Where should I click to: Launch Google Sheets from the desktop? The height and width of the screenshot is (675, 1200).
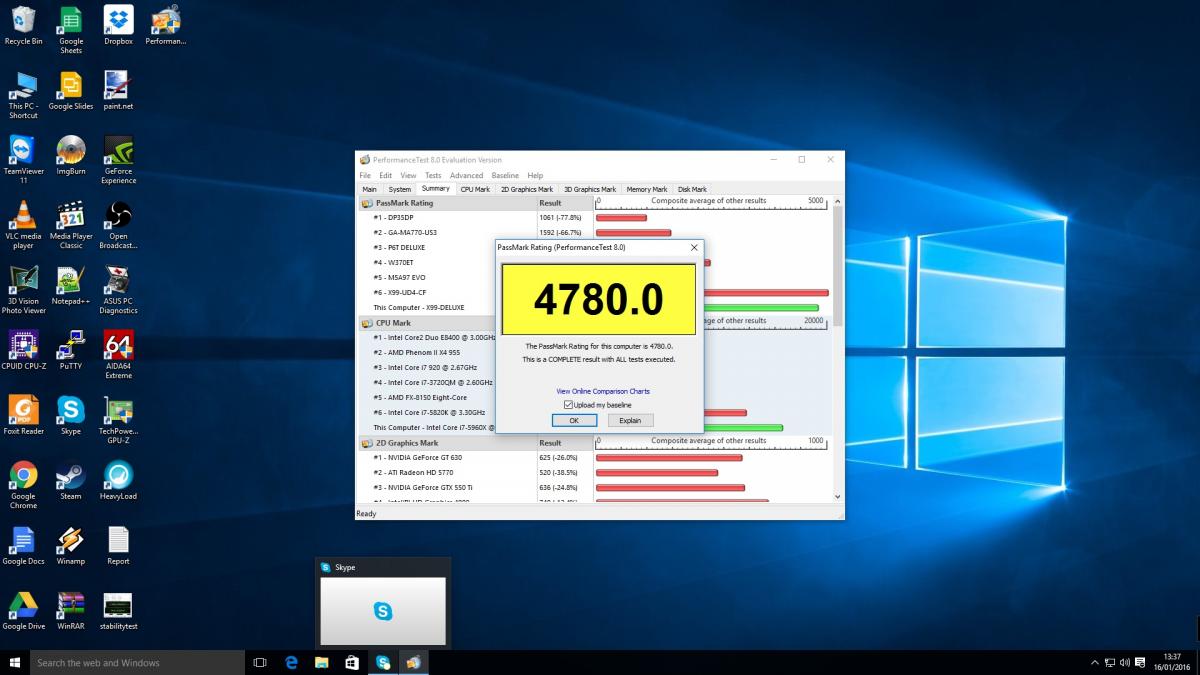tap(70, 30)
